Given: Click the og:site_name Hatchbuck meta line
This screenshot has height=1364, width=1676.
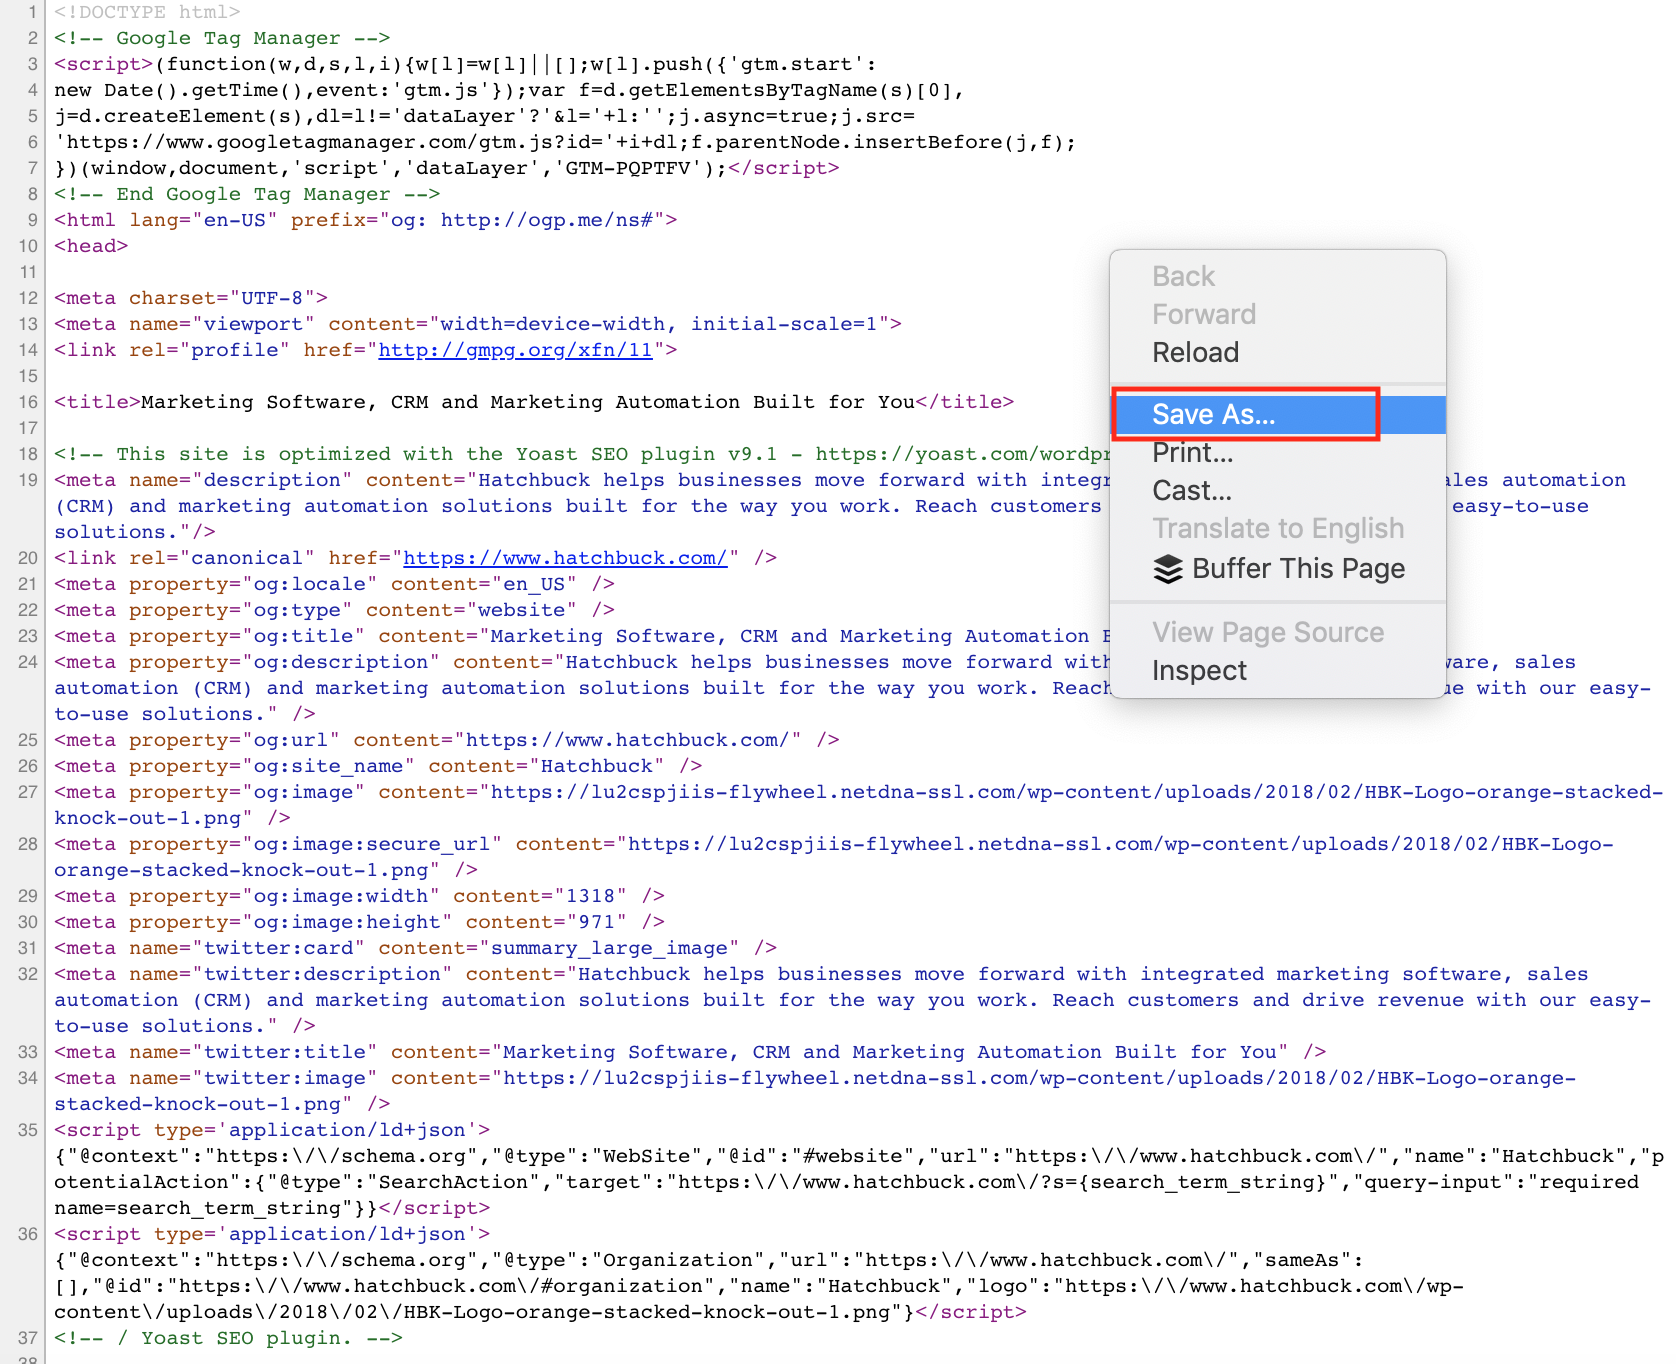Looking at the screenshot, I should (378, 766).
